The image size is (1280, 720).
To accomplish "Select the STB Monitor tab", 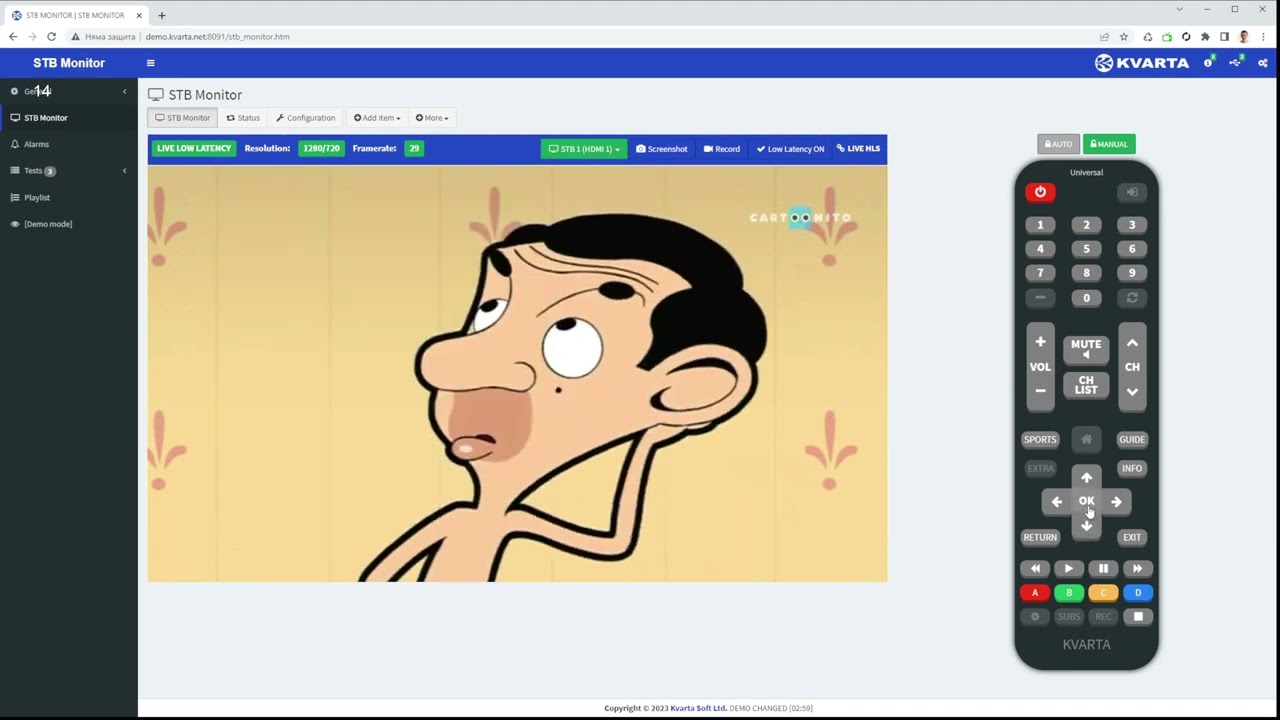I will pyautogui.click(x=183, y=118).
